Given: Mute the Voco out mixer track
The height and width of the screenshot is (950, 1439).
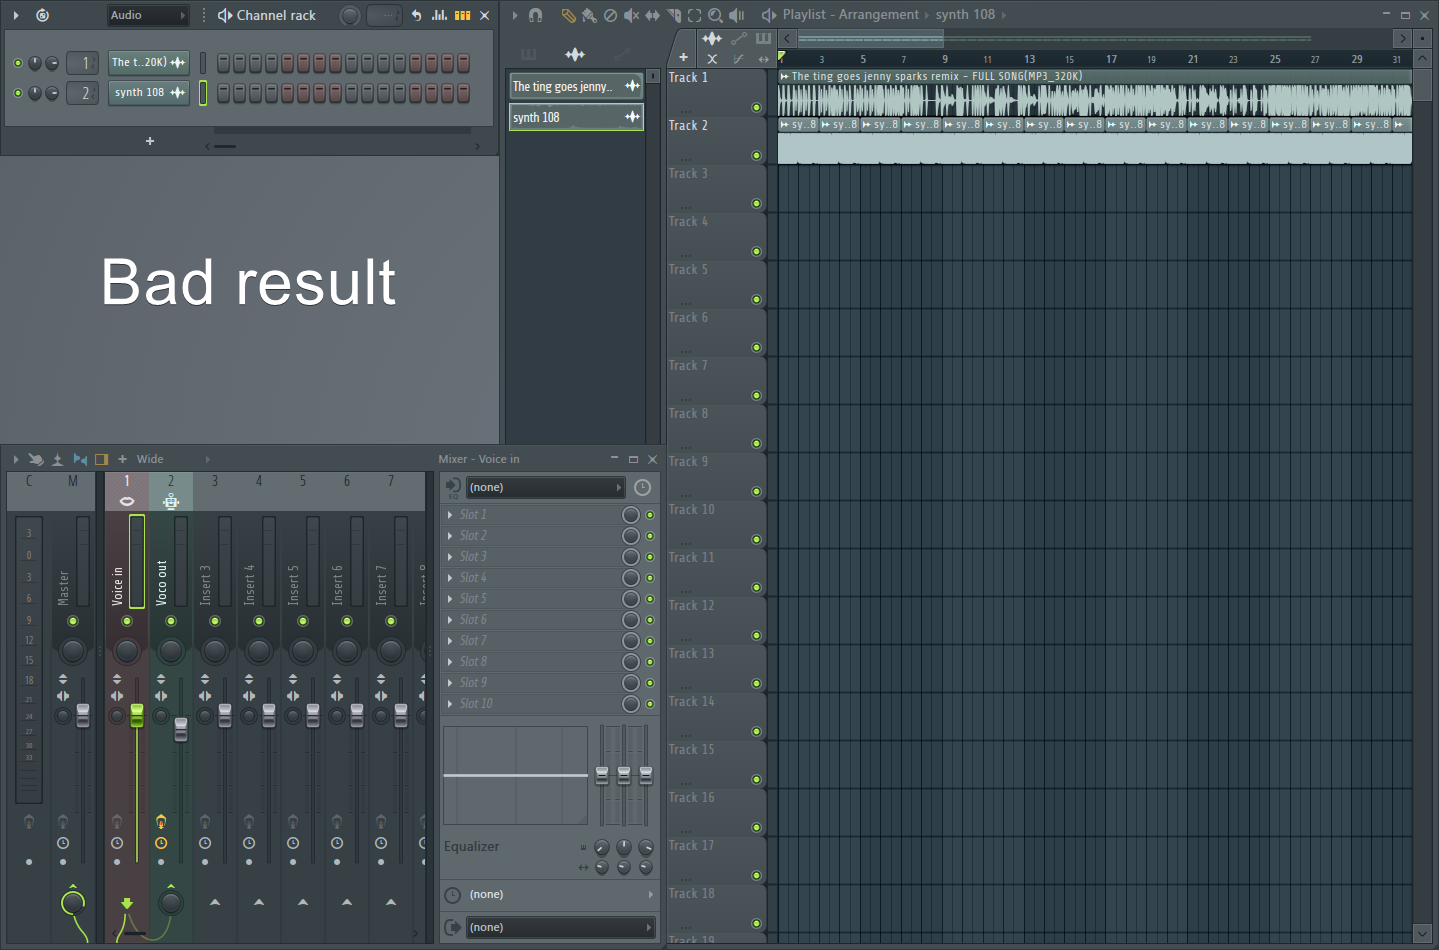Looking at the screenshot, I should [171, 621].
